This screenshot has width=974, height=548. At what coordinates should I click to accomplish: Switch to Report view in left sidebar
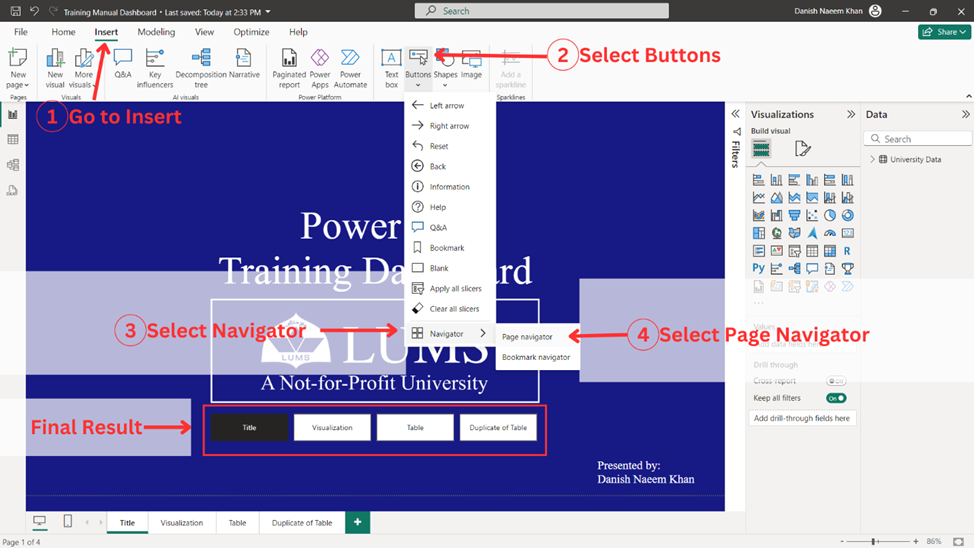click(x=12, y=114)
